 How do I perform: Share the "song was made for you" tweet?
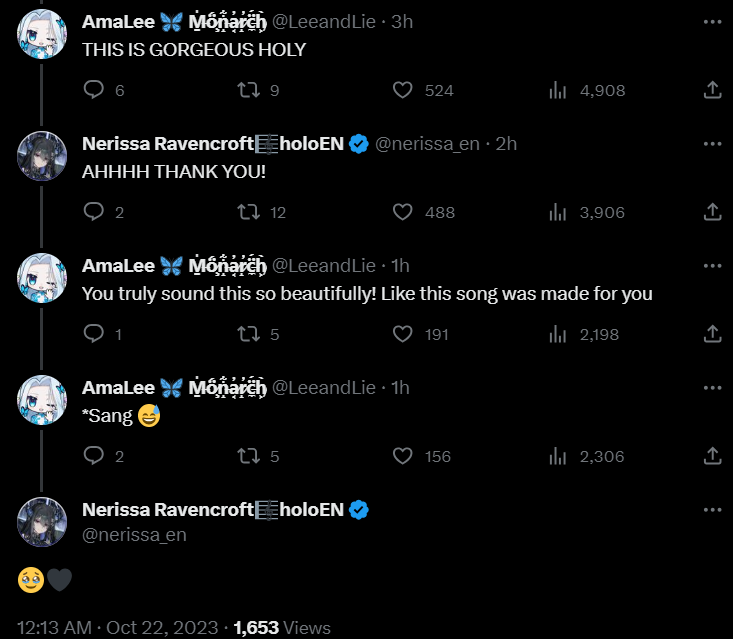(712, 334)
